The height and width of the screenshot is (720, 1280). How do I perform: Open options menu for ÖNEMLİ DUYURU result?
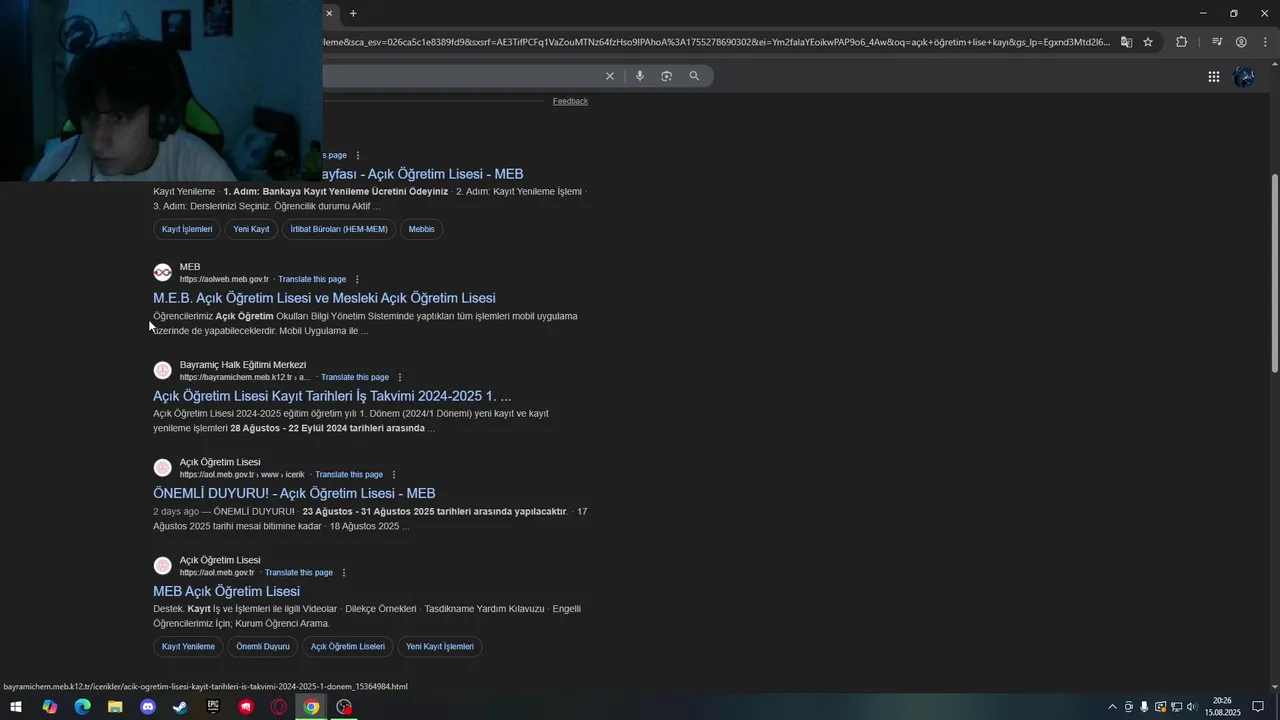[x=394, y=474]
